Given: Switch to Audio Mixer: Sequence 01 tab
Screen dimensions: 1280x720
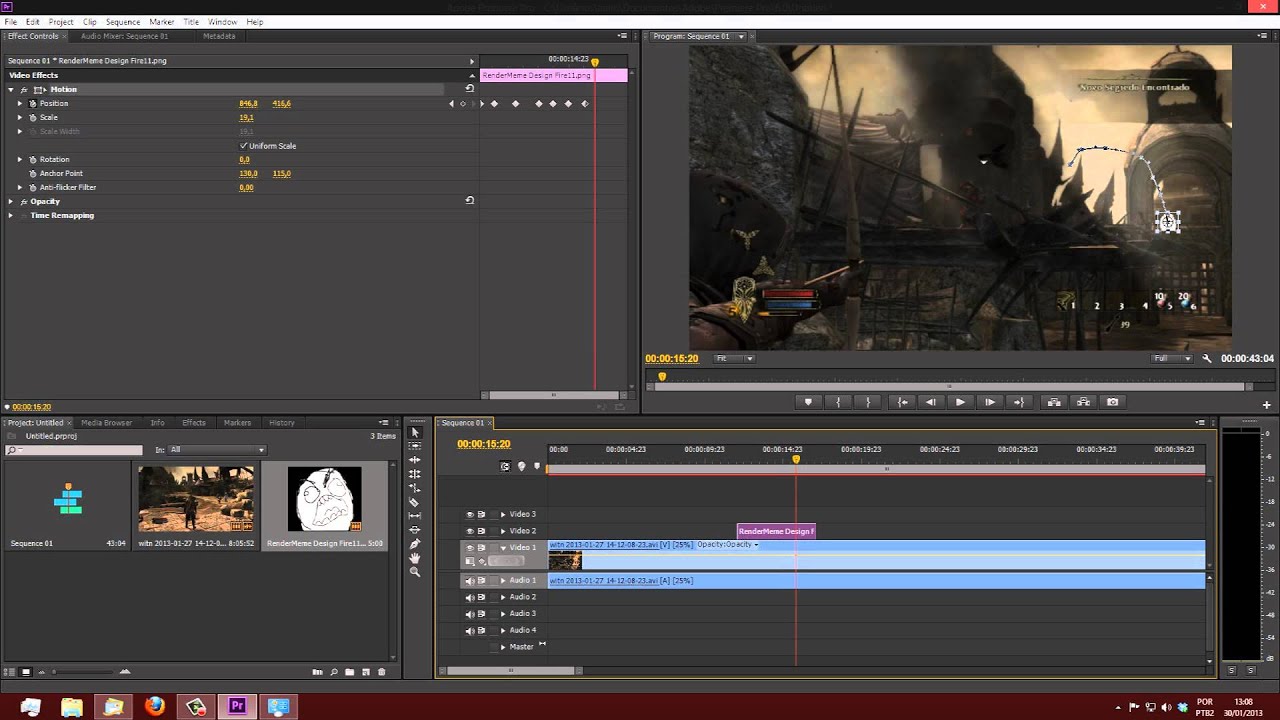Looking at the screenshot, I should point(124,36).
